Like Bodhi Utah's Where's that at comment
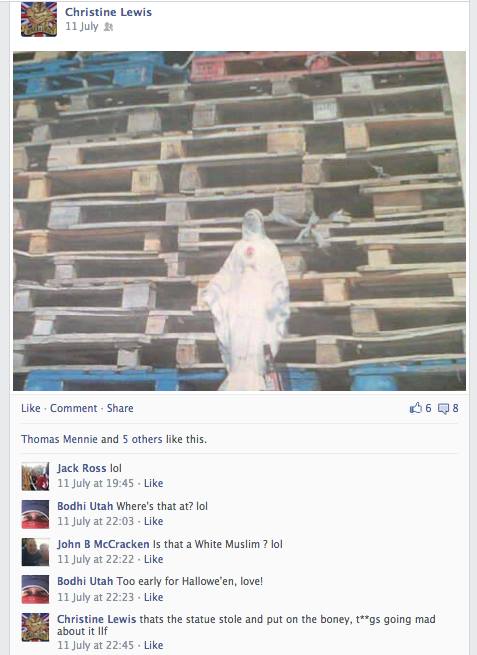Screen dimensions: 477x655 pyautogui.click(x=153, y=521)
